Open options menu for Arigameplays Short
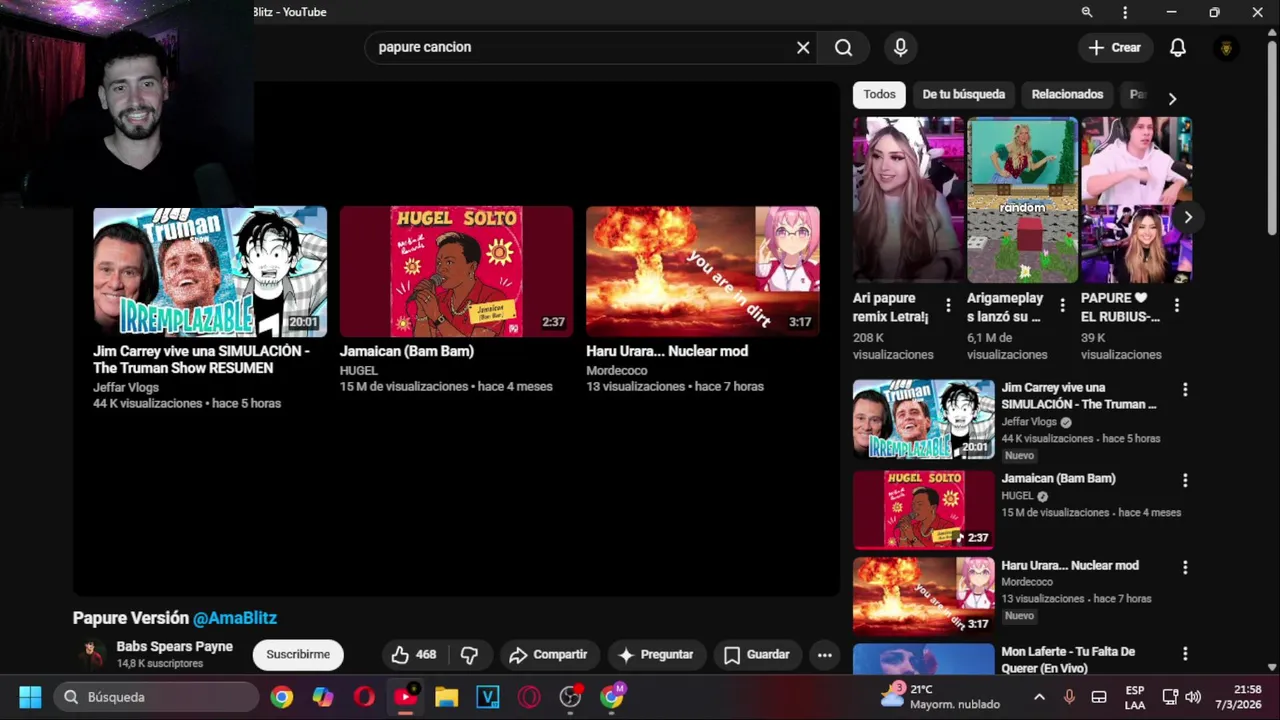Screen dimensions: 1280x720 pos(1062,304)
